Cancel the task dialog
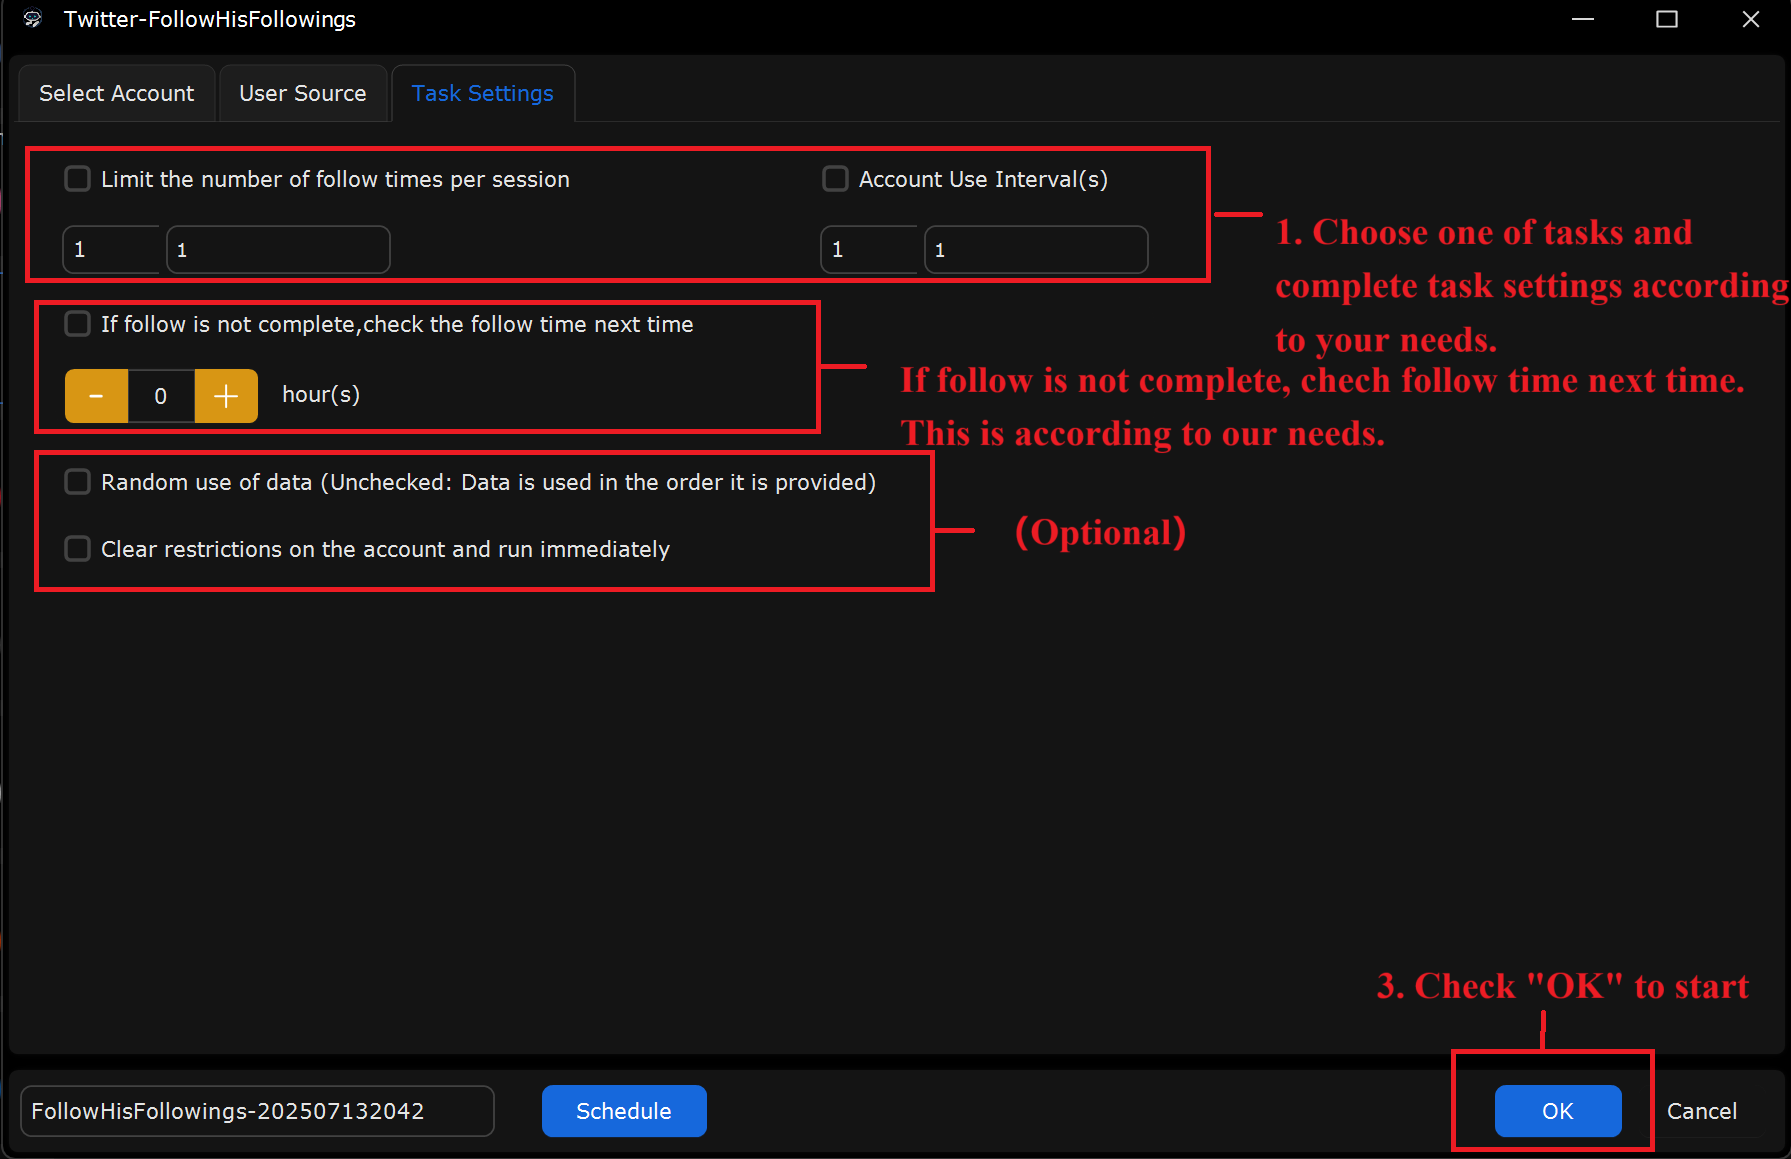 [1701, 1111]
